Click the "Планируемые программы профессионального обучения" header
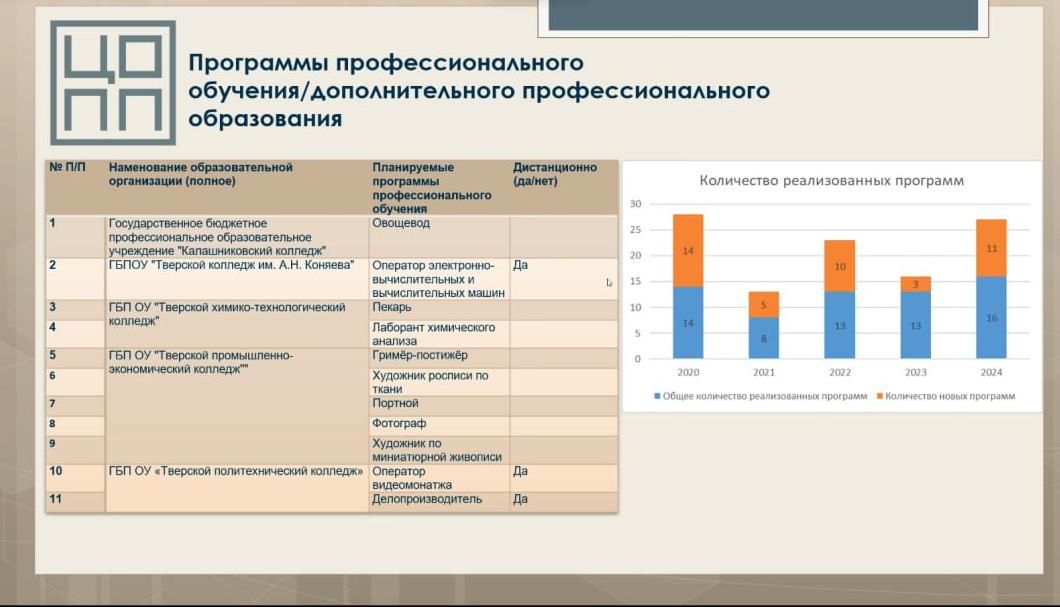Image resolution: width=1060 pixels, height=607 pixels. (431, 188)
